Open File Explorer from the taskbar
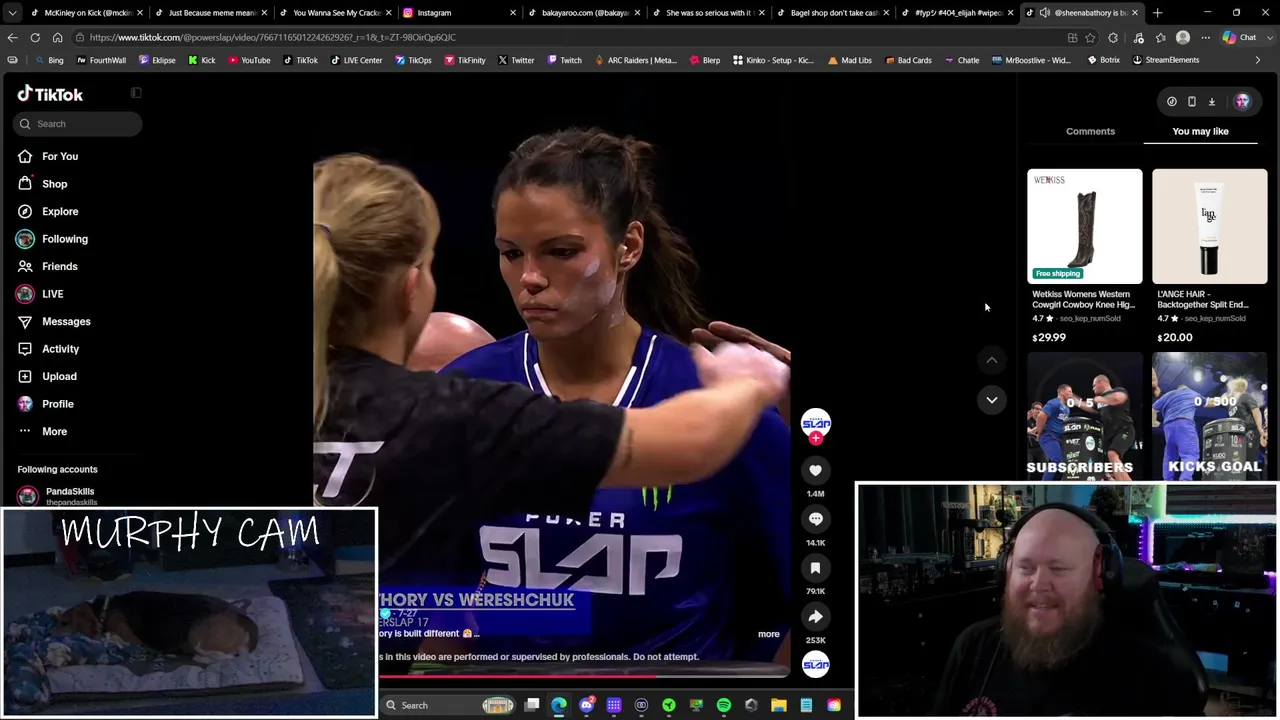Viewport: 1280px width, 720px height. tap(778, 705)
